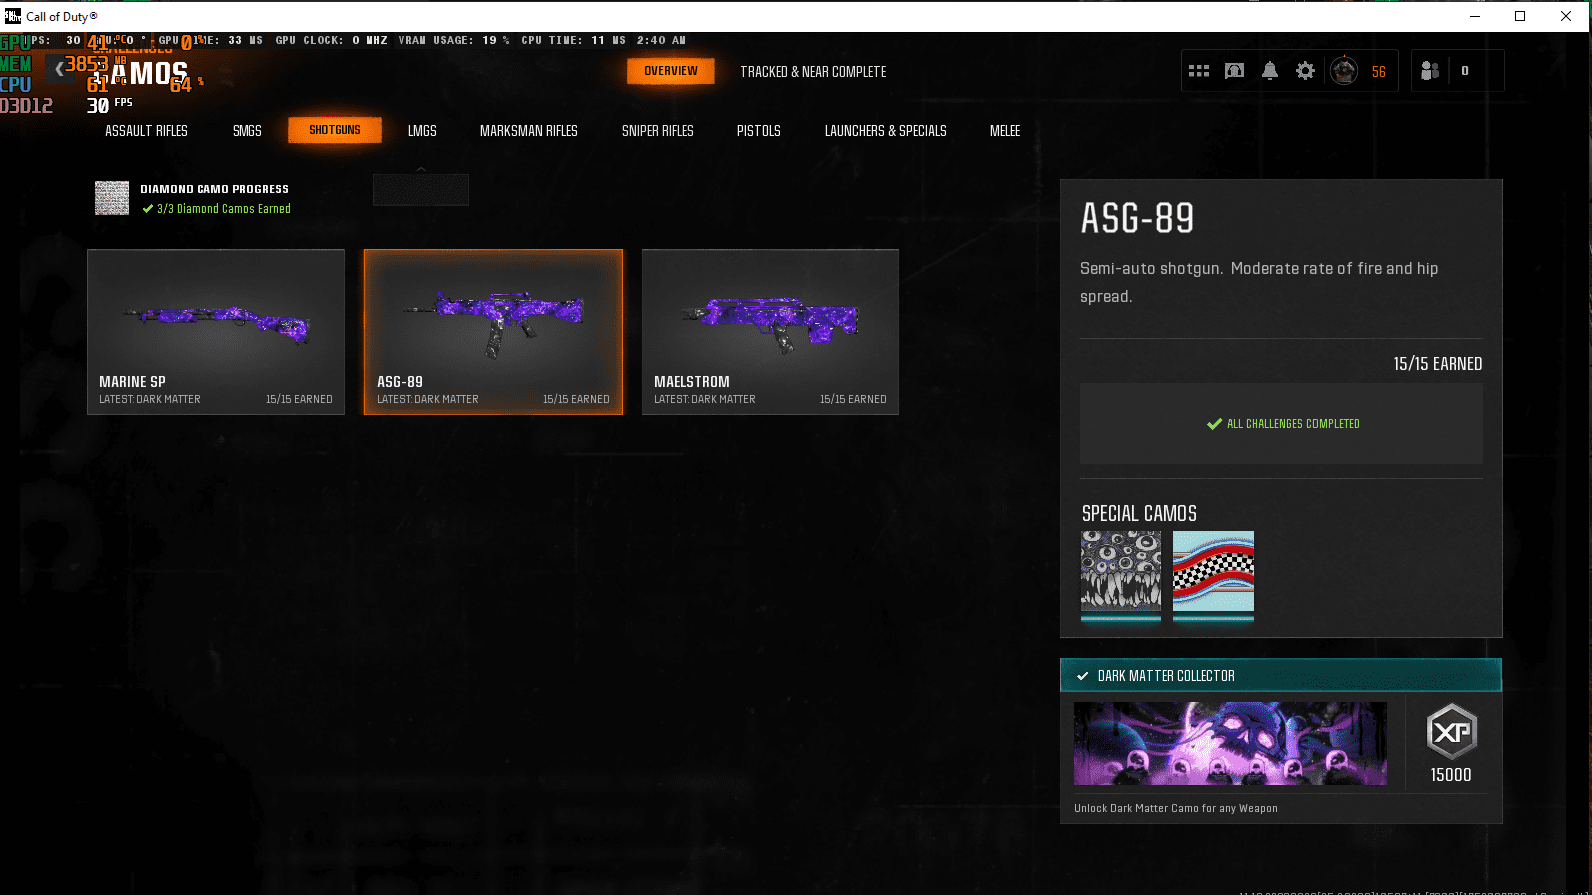Open notifications bell icon
Viewport: 1592px width, 895px height.
click(x=1269, y=71)
